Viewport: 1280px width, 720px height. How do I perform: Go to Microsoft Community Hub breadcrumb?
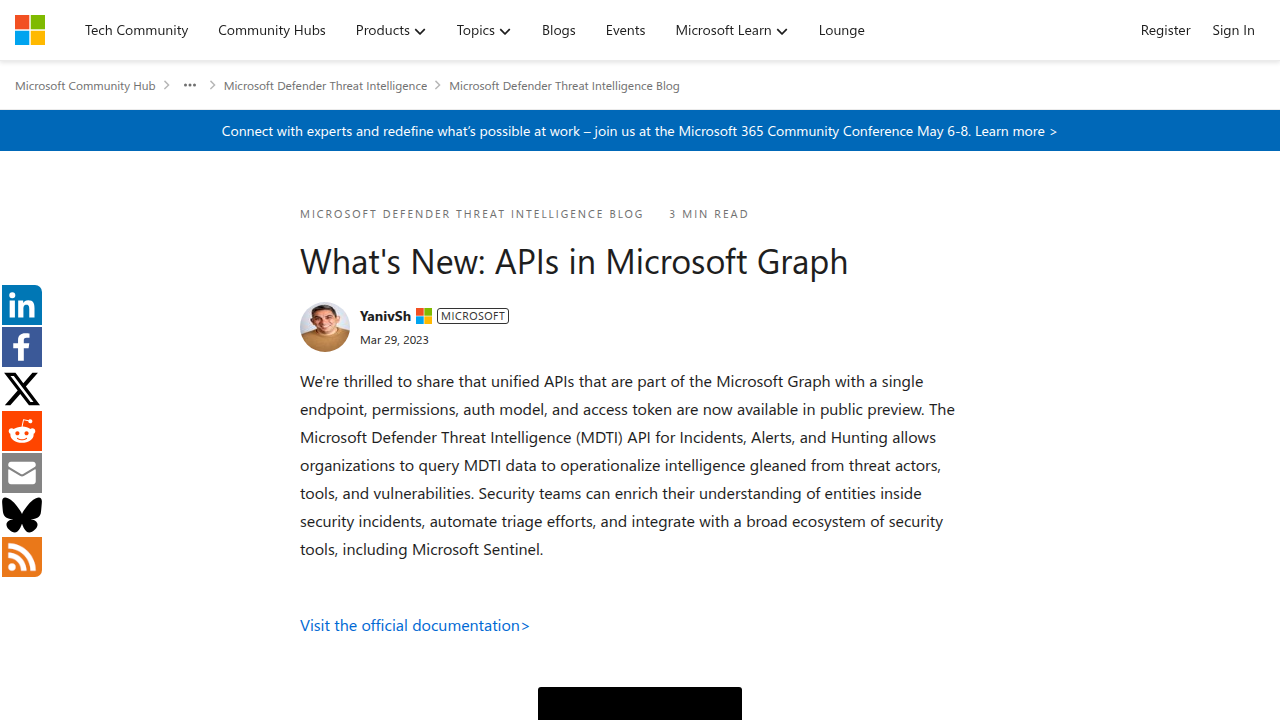point(85,86)
